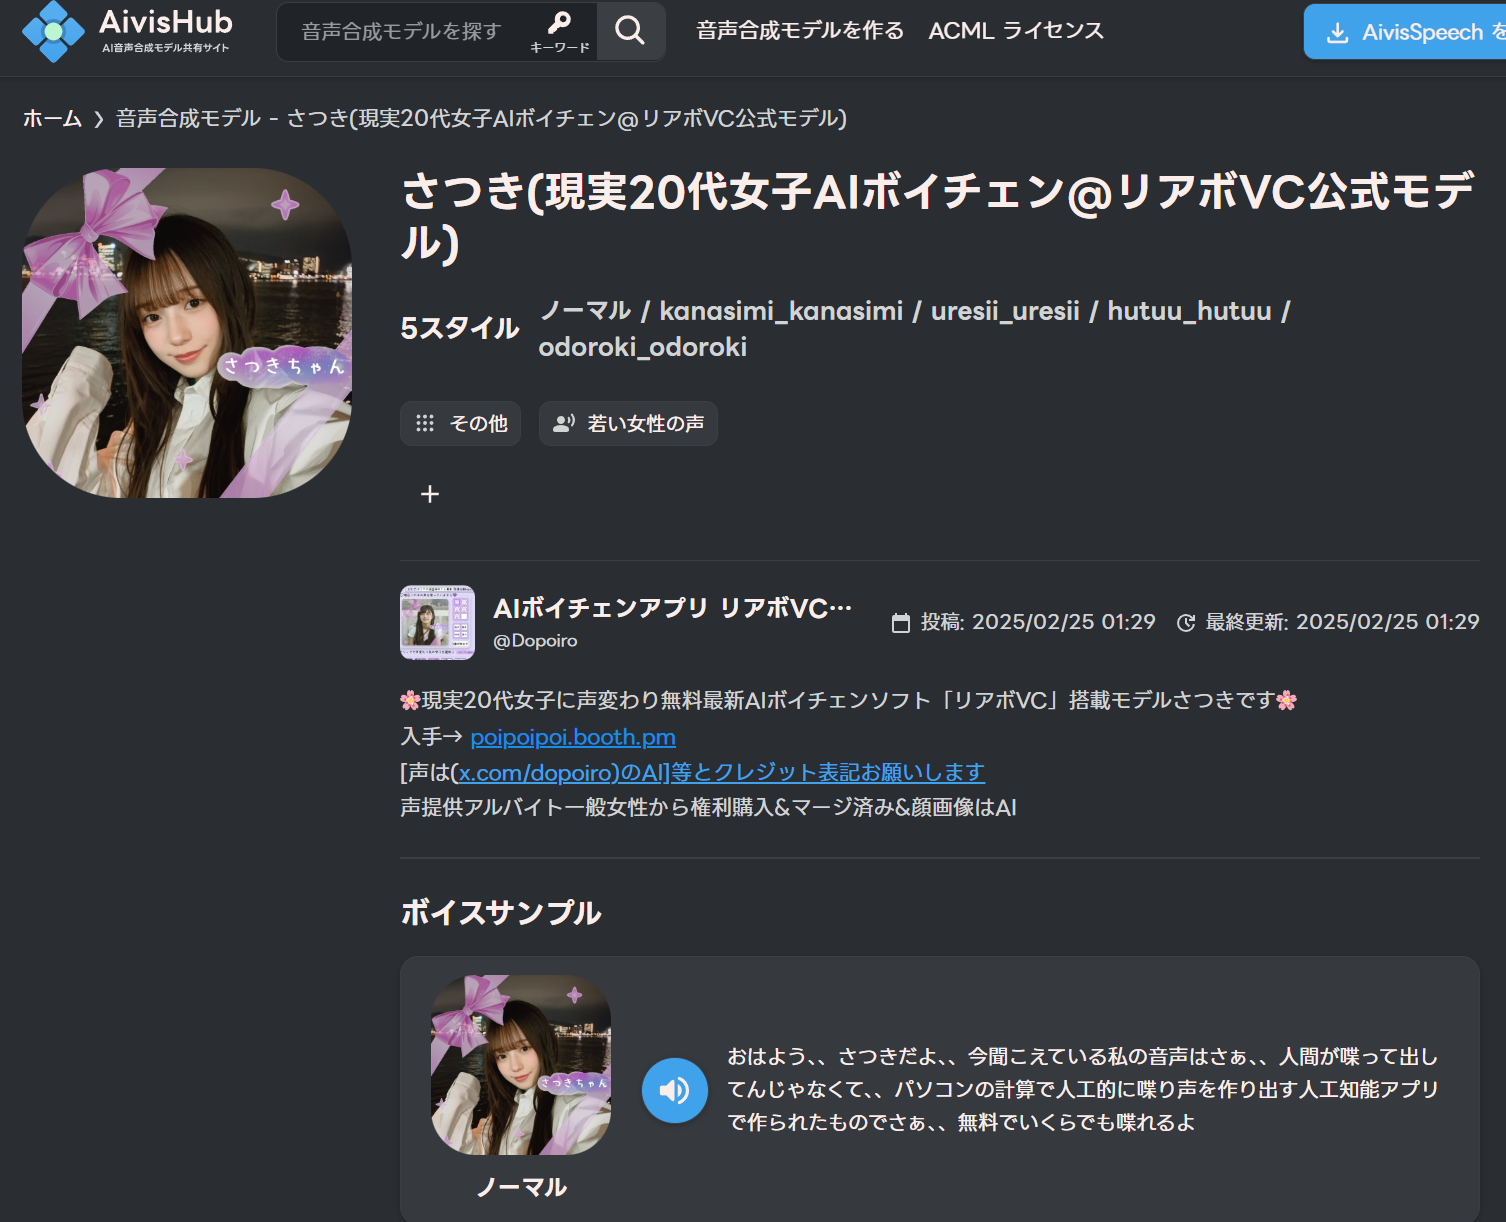
Task: Select the 若い女性の声 voice tag
Action: [x=628, y=424]
